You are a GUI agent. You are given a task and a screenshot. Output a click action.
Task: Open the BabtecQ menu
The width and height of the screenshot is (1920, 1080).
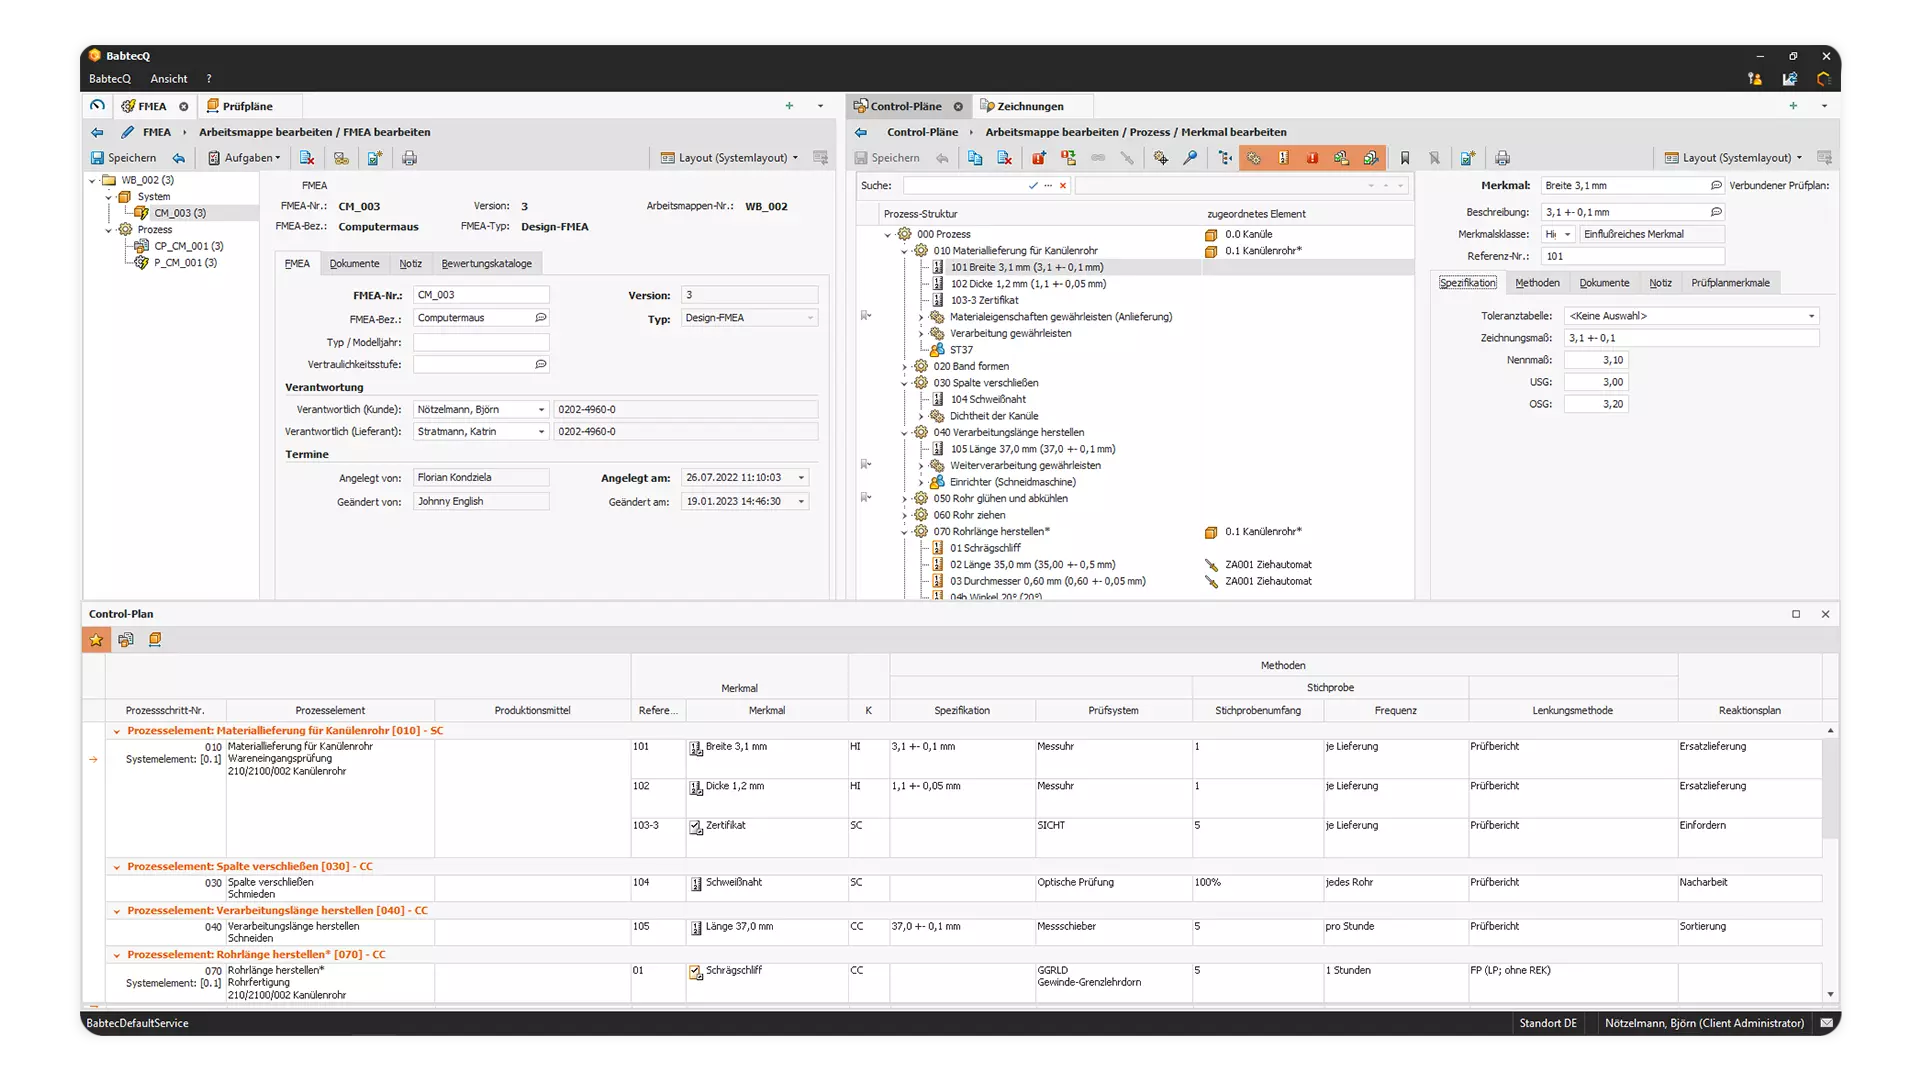point(110,79)
